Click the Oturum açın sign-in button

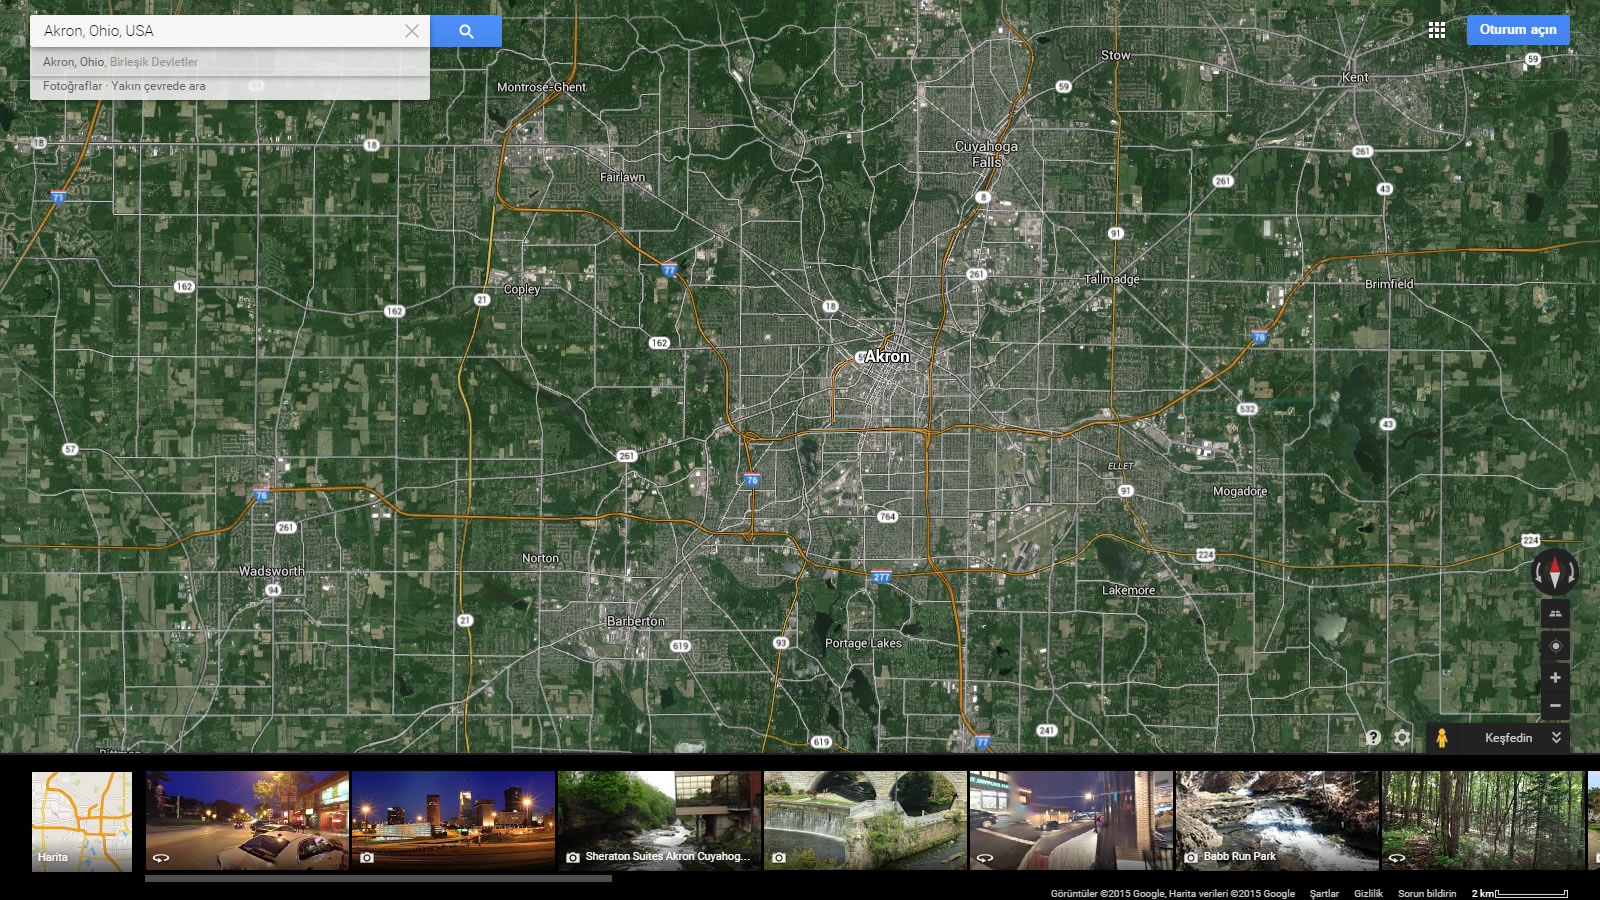[x=1517, y=30]
